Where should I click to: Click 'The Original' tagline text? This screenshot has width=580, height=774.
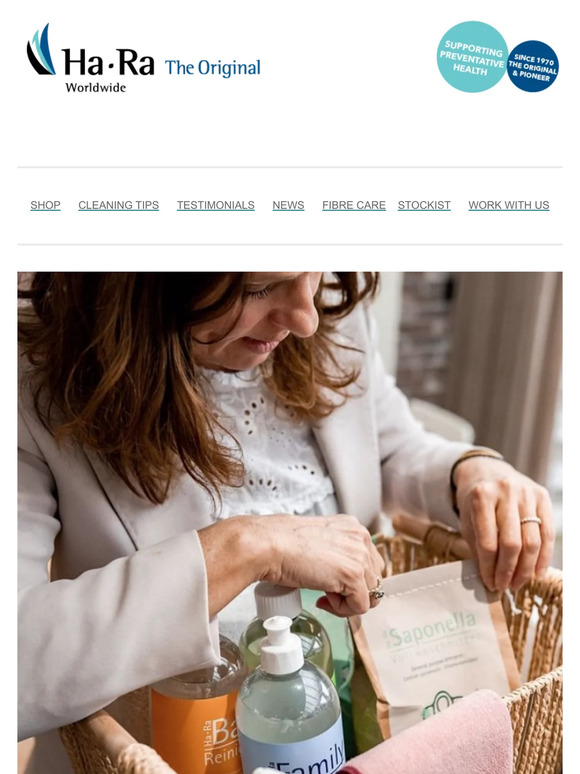pos(212,68)
